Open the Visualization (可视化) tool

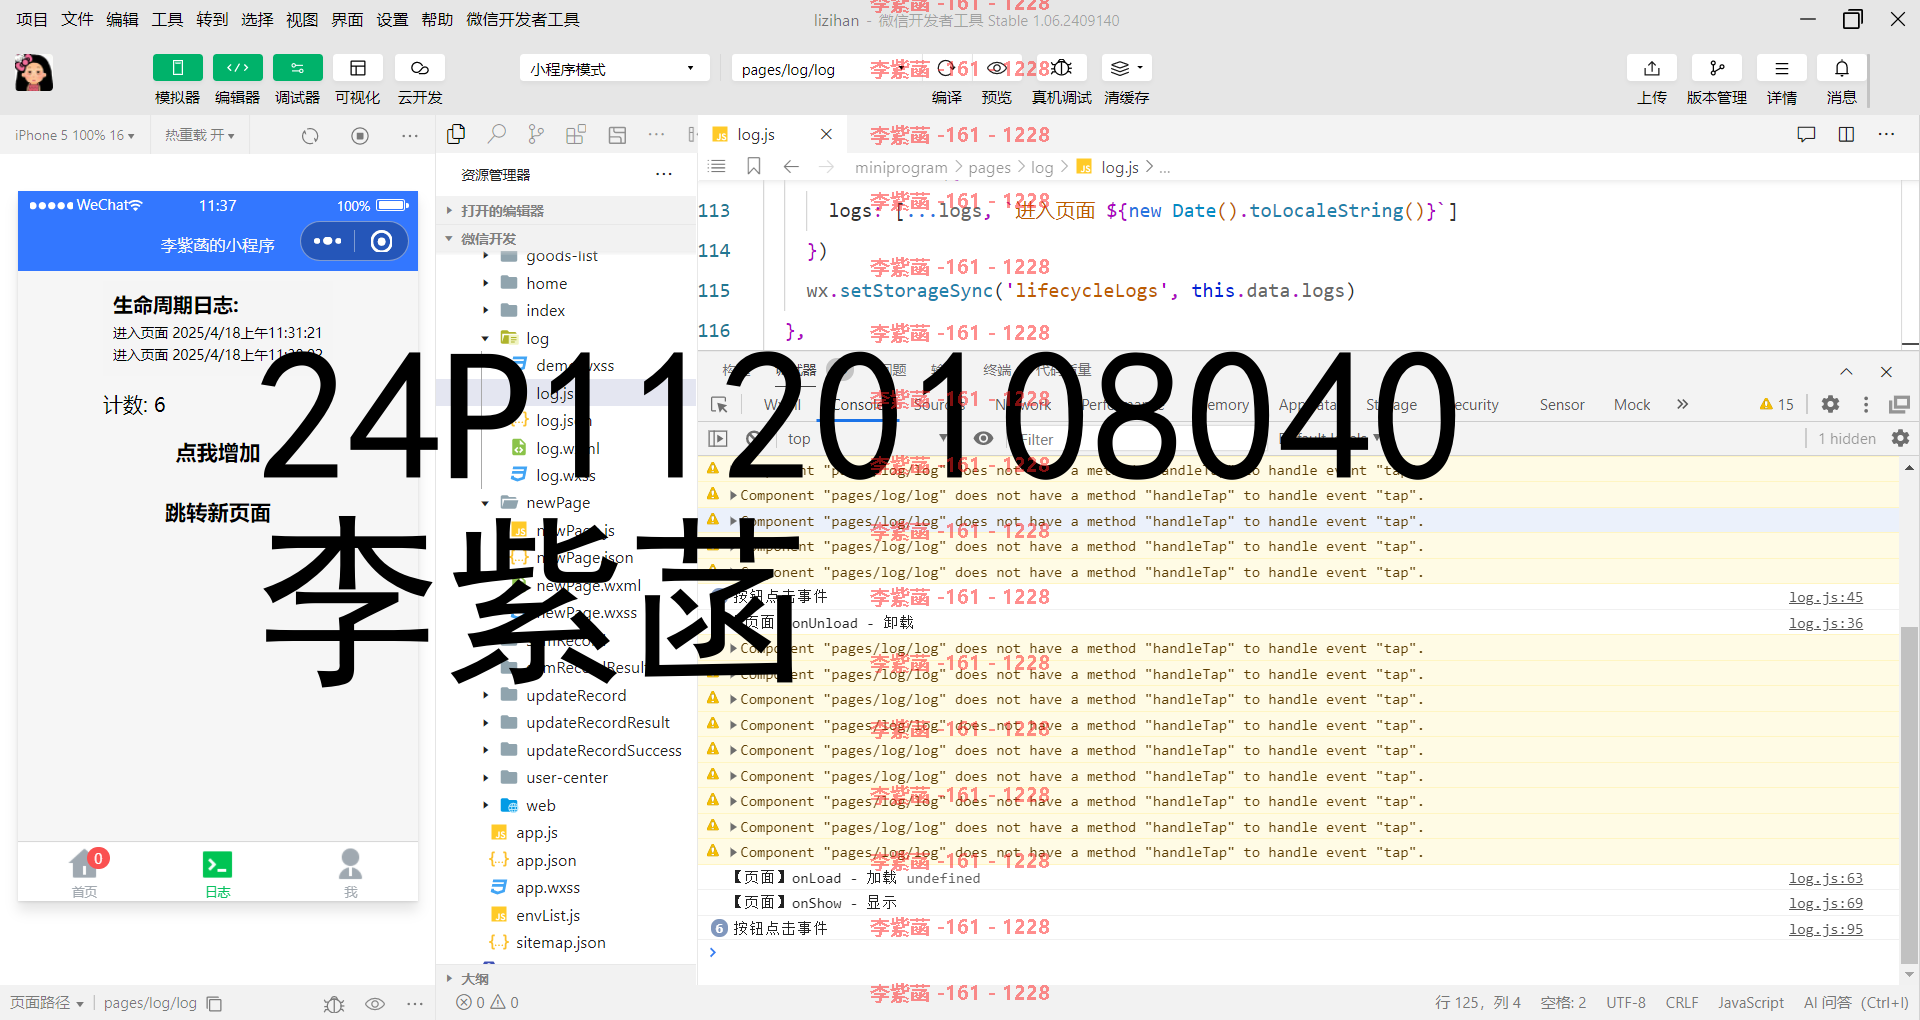click(357, 68)
